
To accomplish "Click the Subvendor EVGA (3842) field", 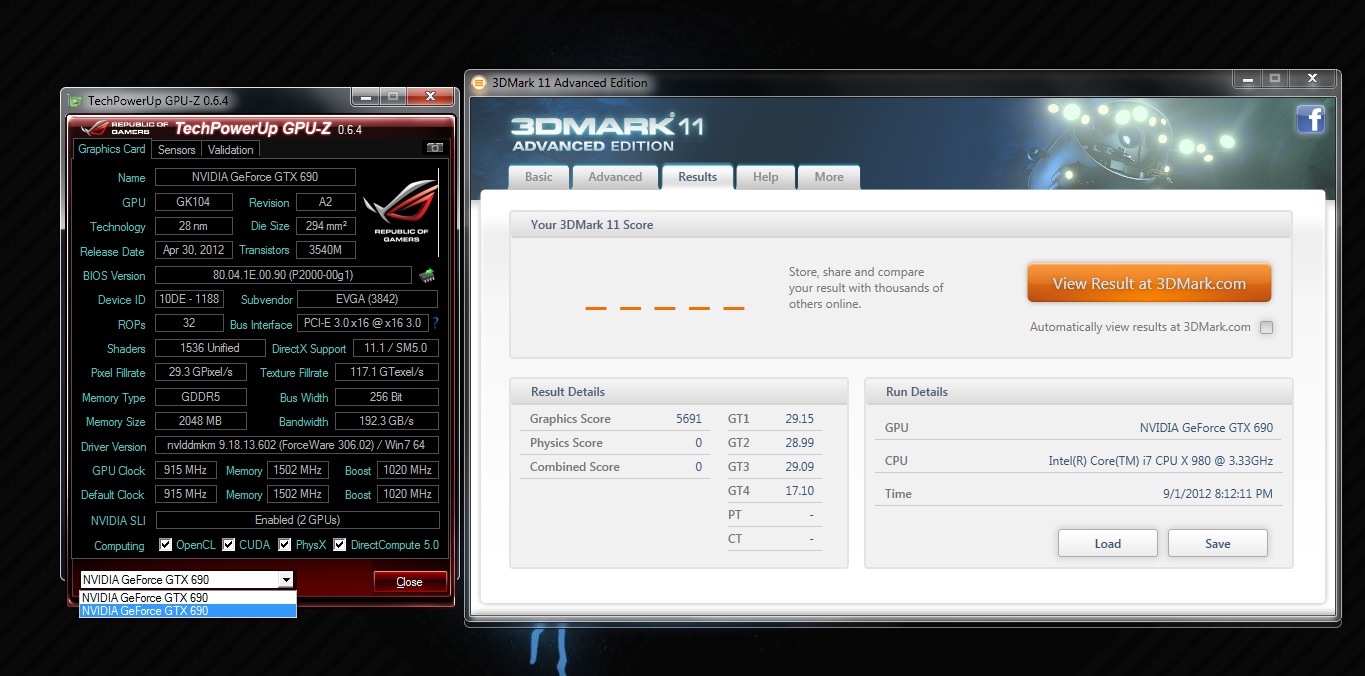I will [x=367, y=299].
